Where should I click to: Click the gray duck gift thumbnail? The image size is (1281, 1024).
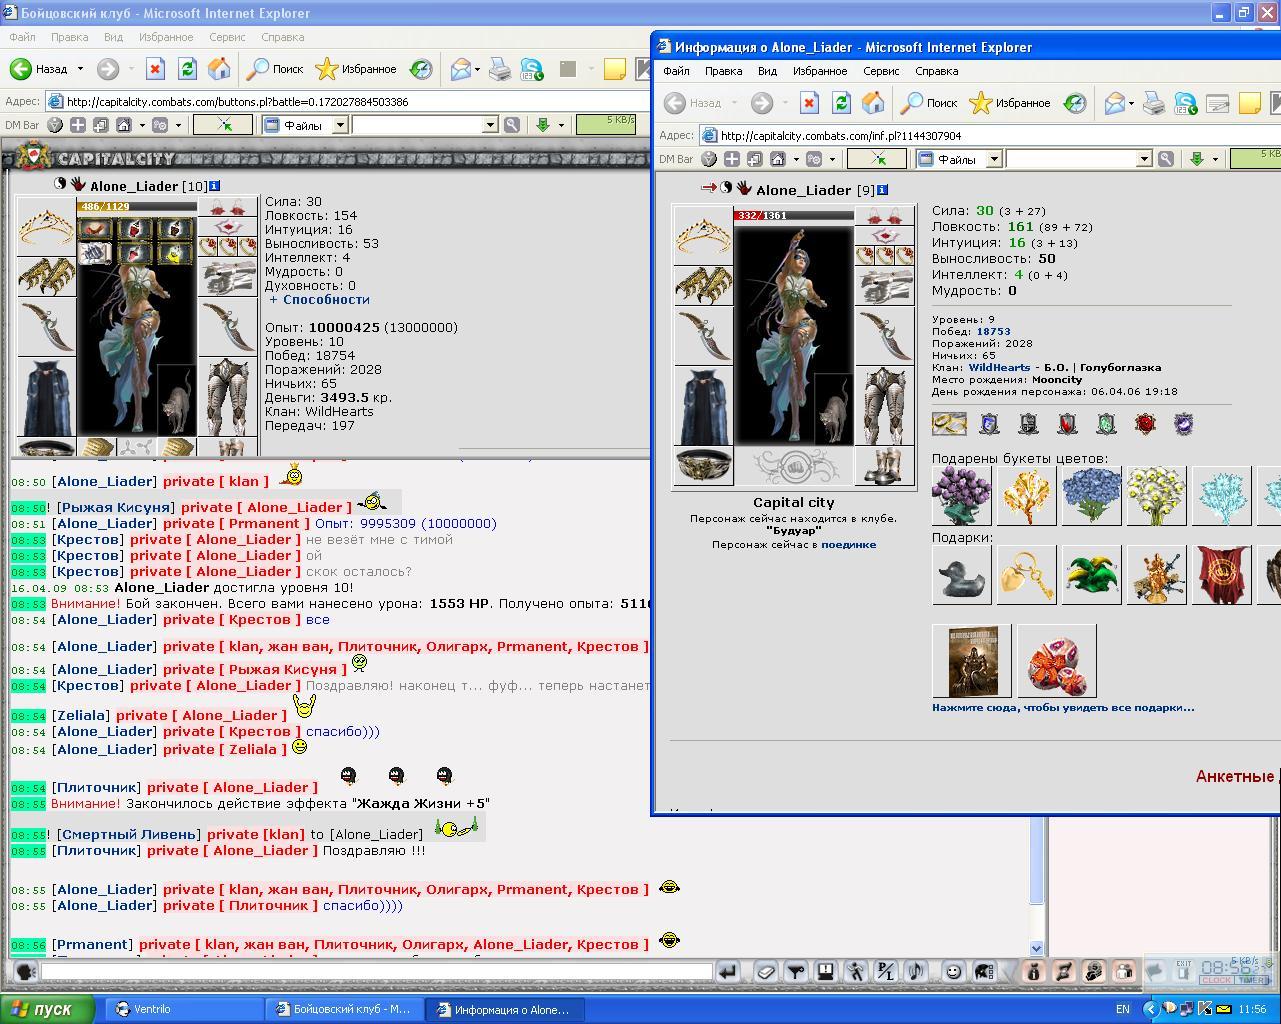click(961, 575)
